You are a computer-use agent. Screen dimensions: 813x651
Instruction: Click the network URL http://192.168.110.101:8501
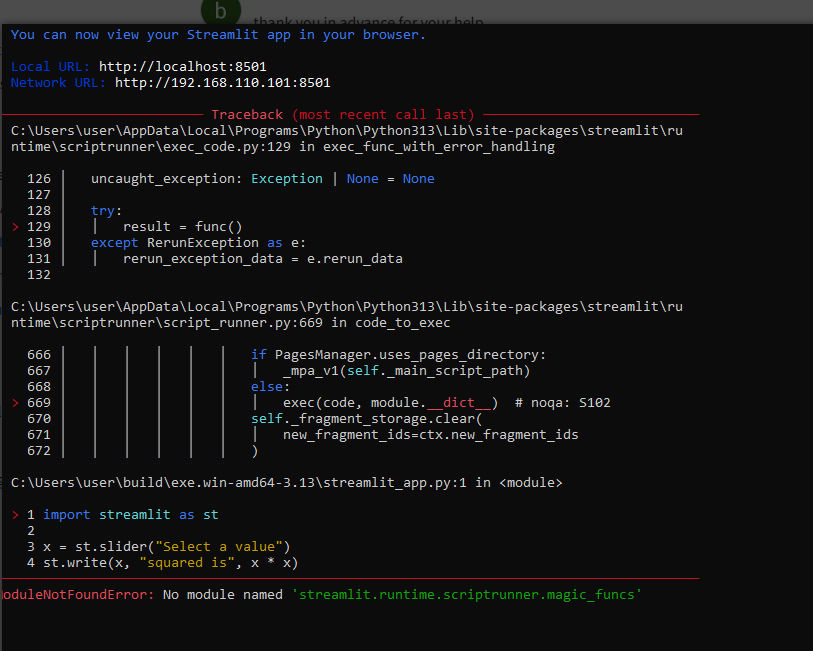click(x=222, y=83)
